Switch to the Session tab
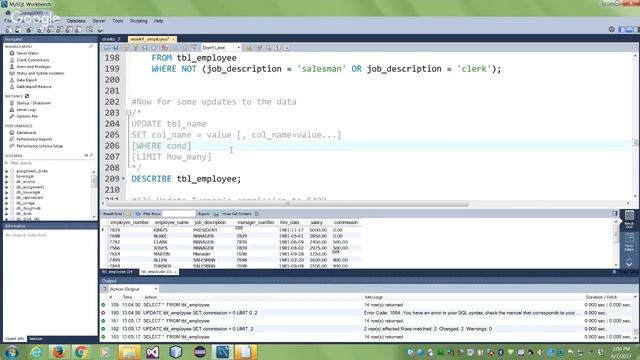The height and width of the screenshot is (360, 640). [x=36, y=339]
